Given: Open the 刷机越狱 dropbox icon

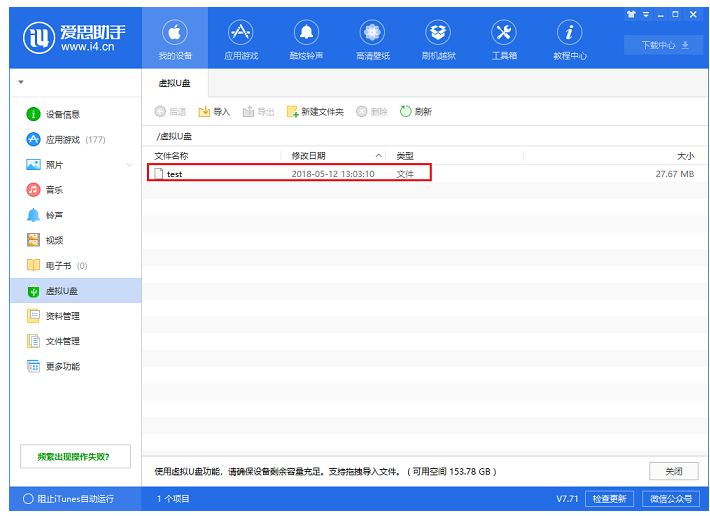Looking at the screenshot, I should point(438,33).
